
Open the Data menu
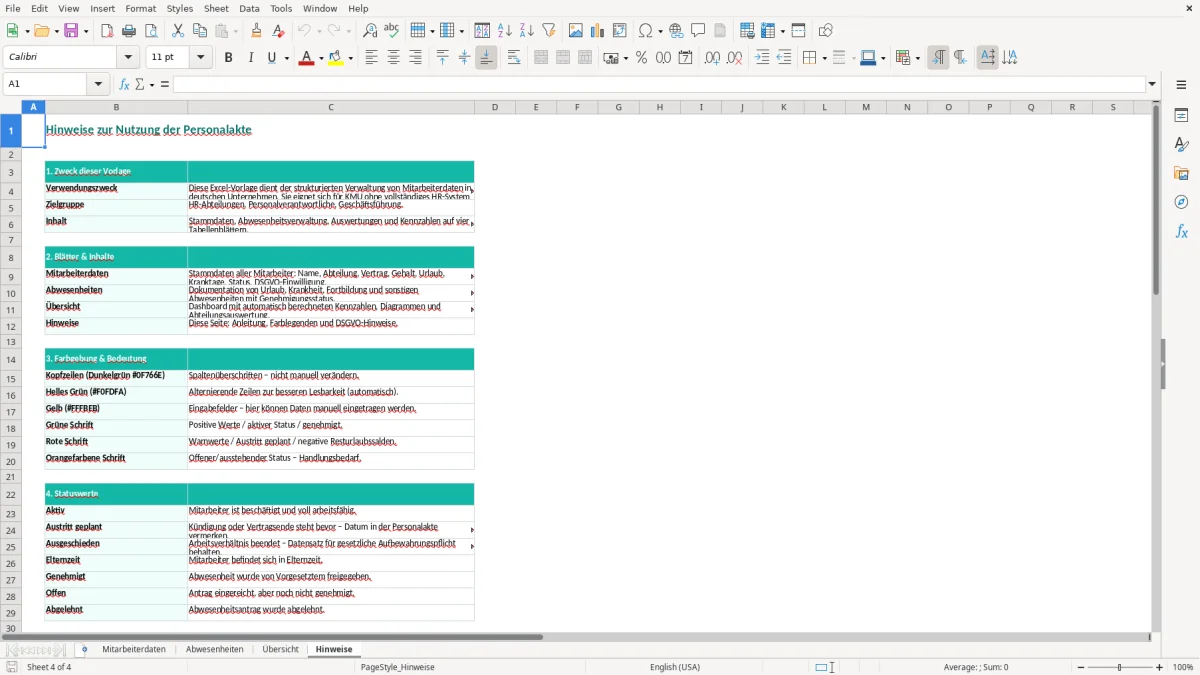click(x=249, y=8)
